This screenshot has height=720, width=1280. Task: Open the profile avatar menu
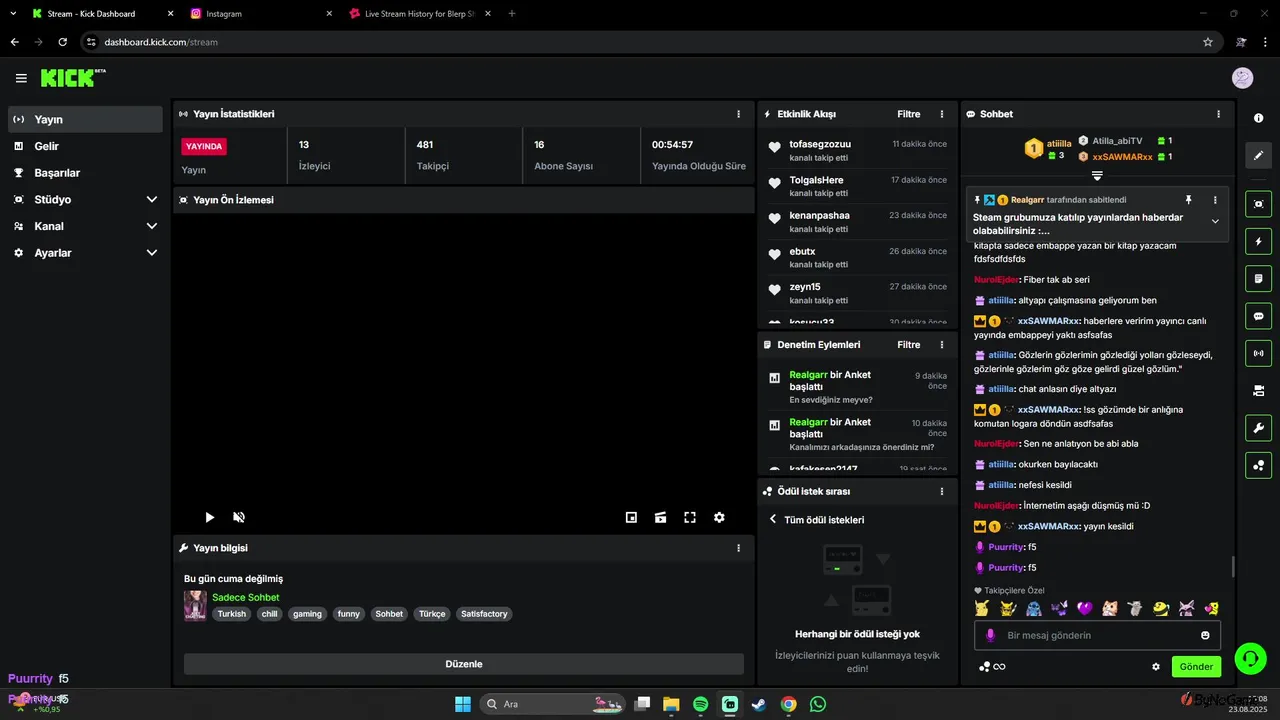pyautogui.click(x=1242, y=78)
